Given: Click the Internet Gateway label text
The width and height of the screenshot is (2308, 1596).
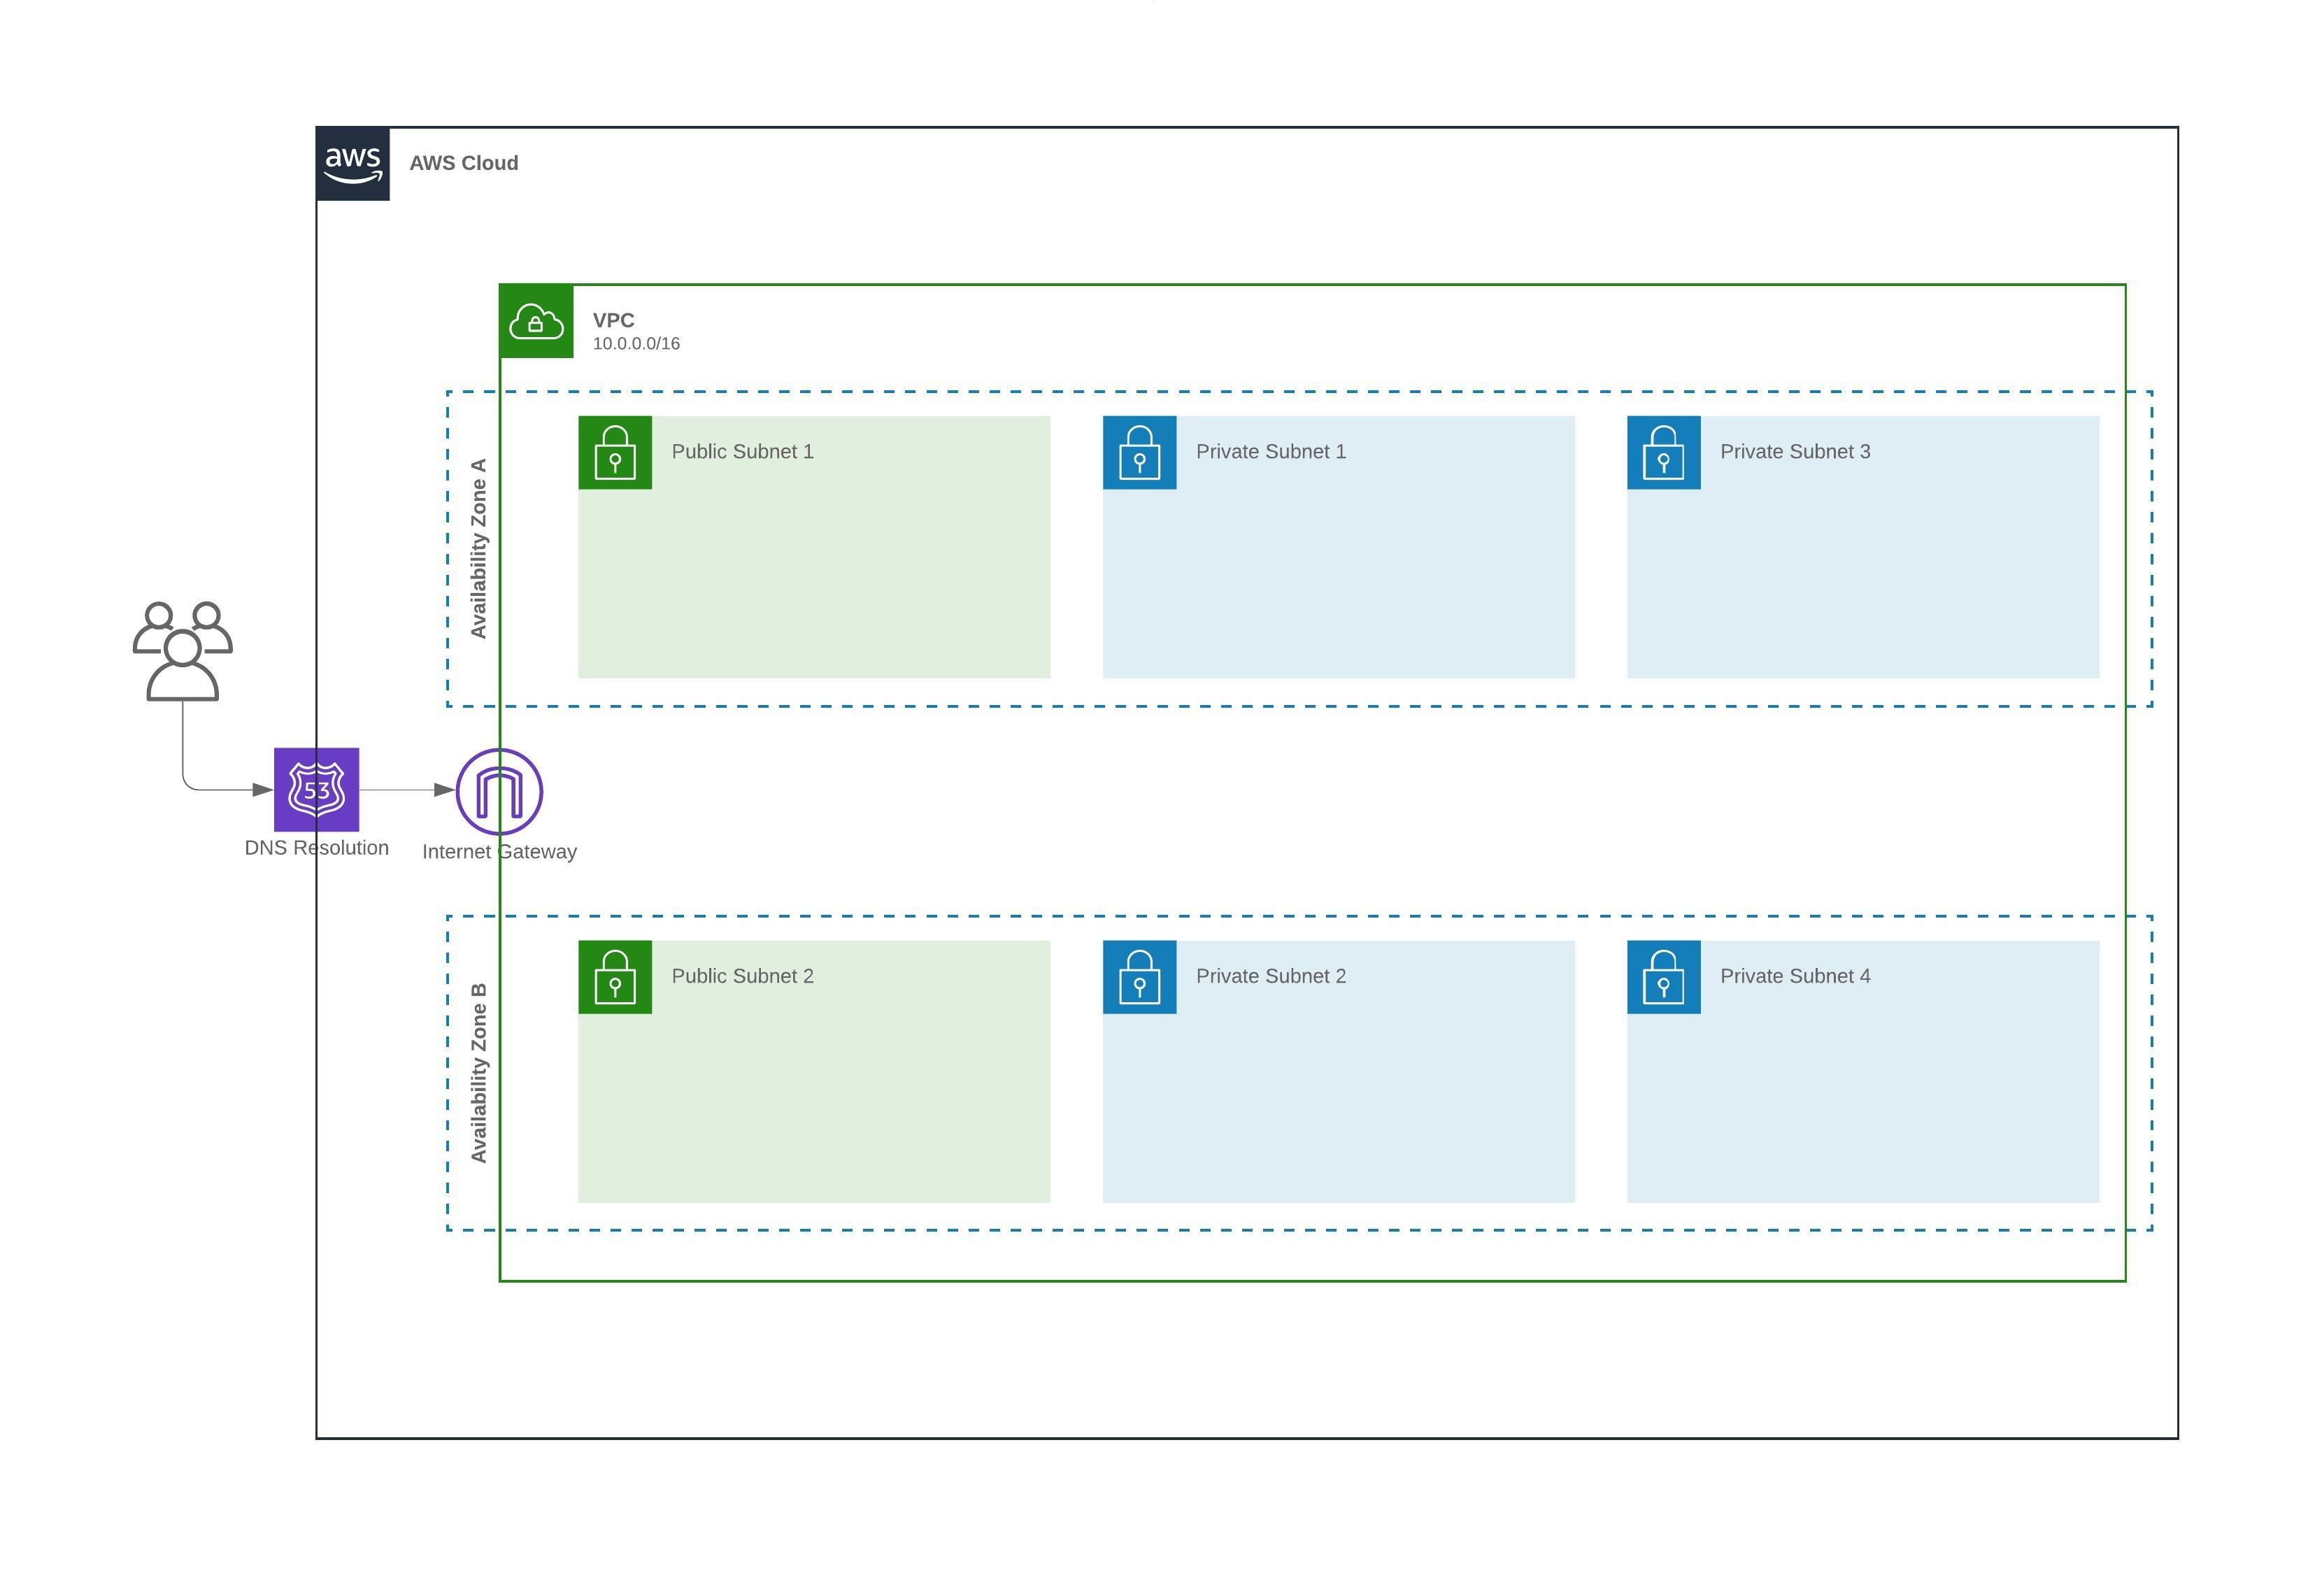Looking at the screenshot, I should (499, 852).
